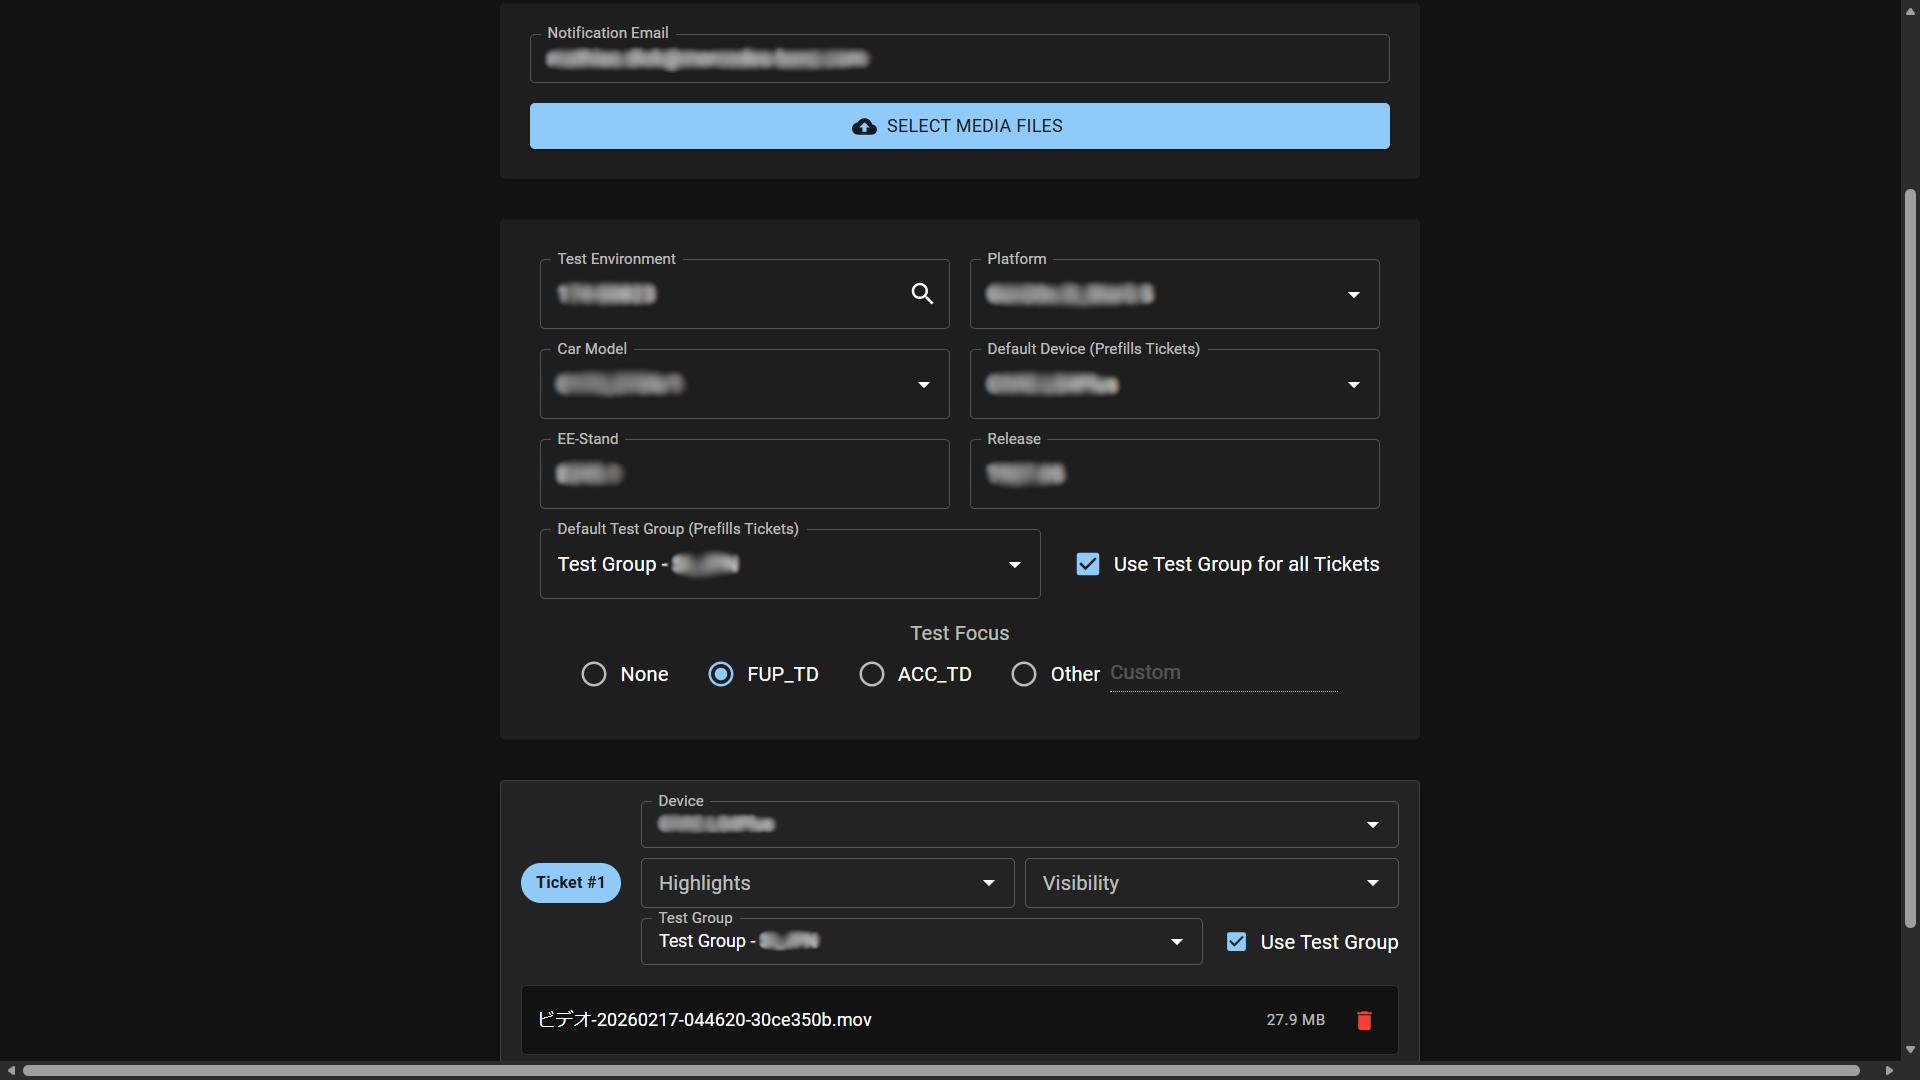1920x1080 pixels.
Task: Open the Platform dropdown
Action: (x=1353, y=294)
